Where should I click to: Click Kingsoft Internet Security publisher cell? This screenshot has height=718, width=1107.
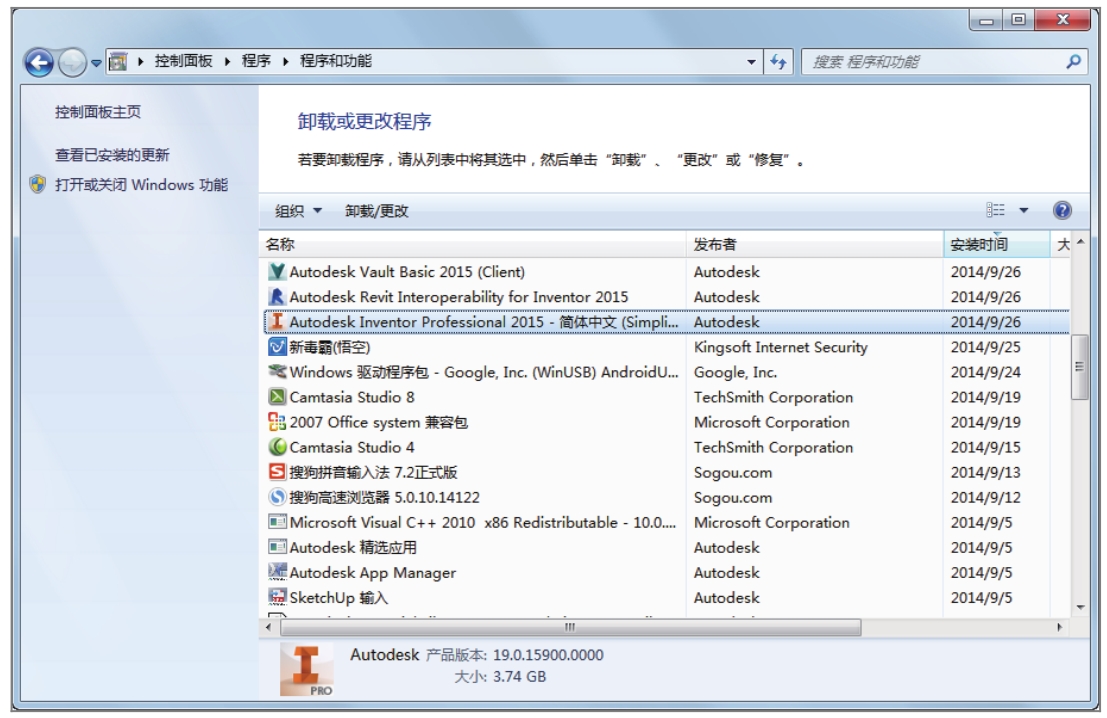[x=781, y=347]
